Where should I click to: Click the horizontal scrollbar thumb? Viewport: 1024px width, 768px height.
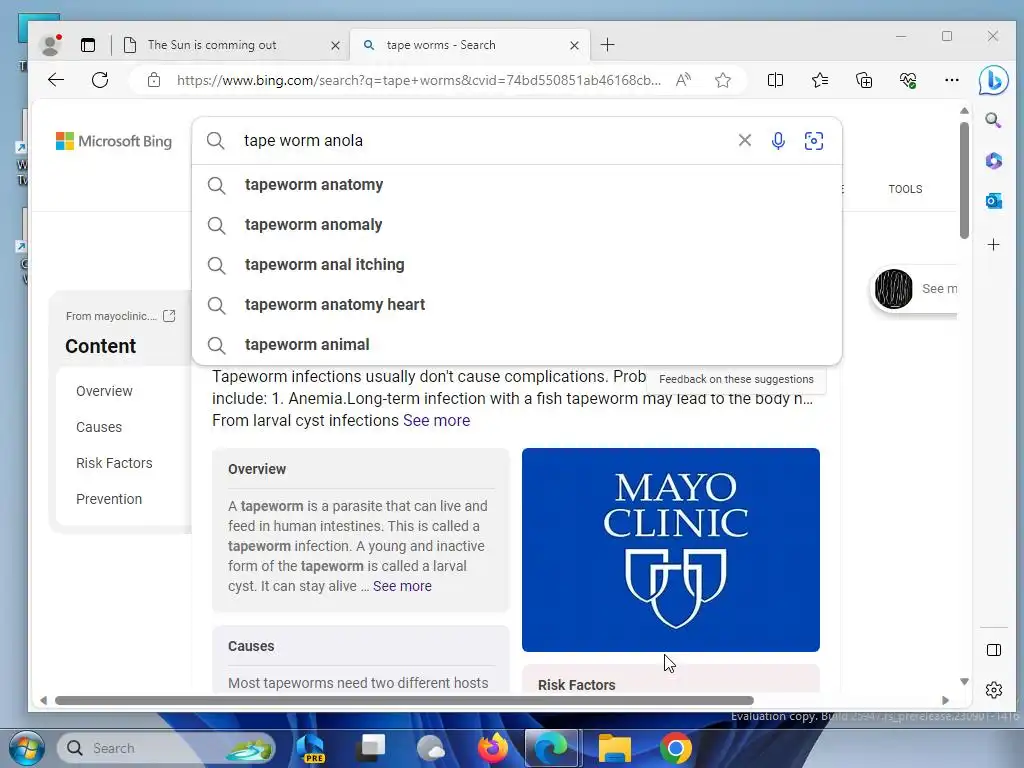click(x=404, y=701)
